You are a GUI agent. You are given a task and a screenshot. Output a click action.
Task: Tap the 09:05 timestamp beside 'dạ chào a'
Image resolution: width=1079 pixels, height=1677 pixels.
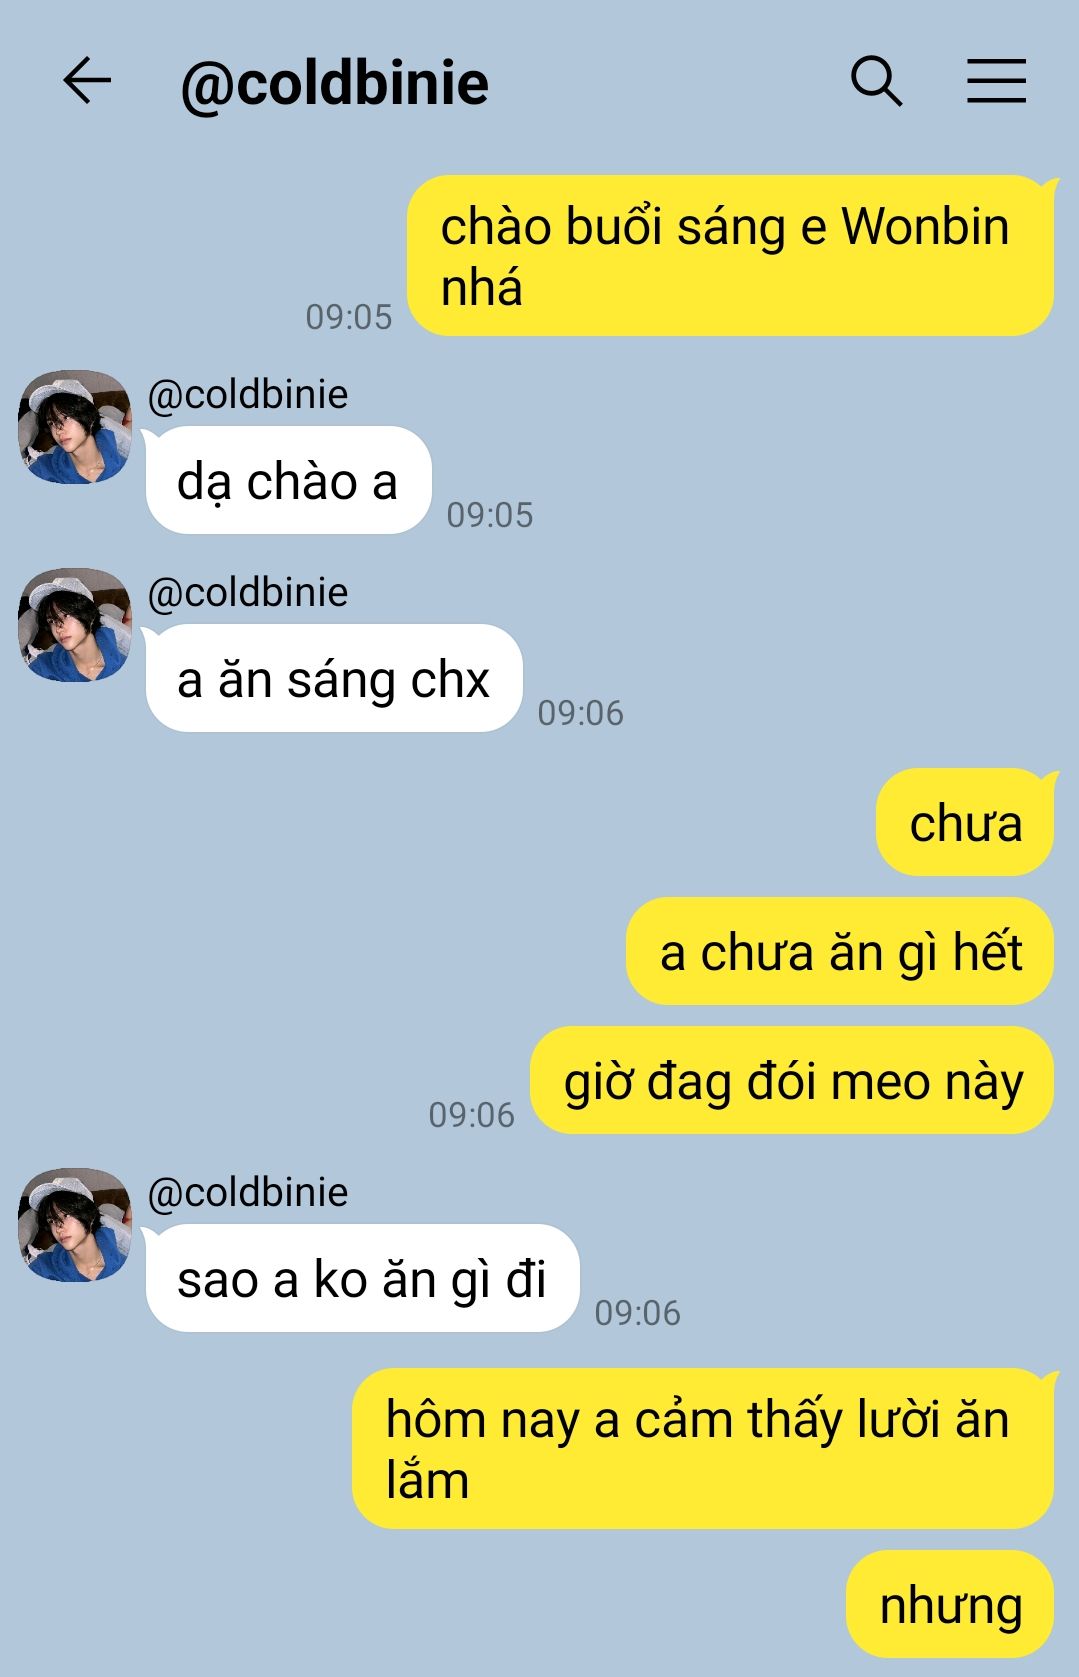(490, 515)
